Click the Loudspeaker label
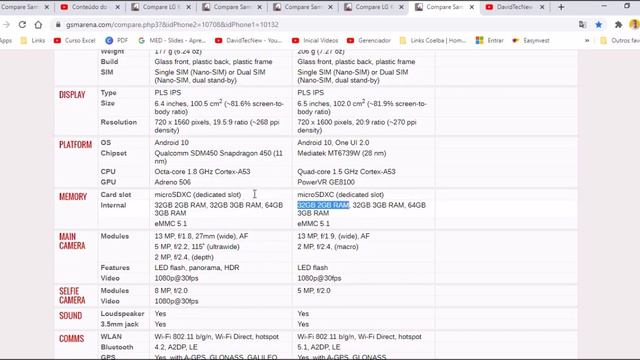Viewport: 640px width, 360px height. [x=122, y=313]
